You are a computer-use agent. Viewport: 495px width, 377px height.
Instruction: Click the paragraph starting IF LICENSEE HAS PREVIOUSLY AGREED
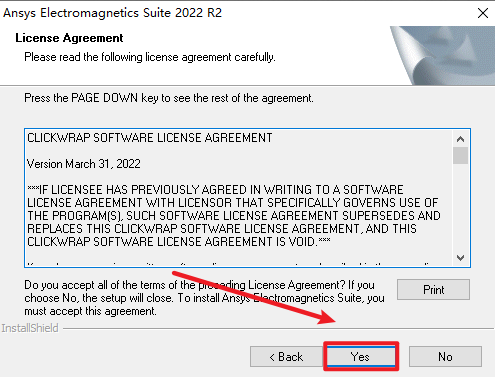(234, 216)
